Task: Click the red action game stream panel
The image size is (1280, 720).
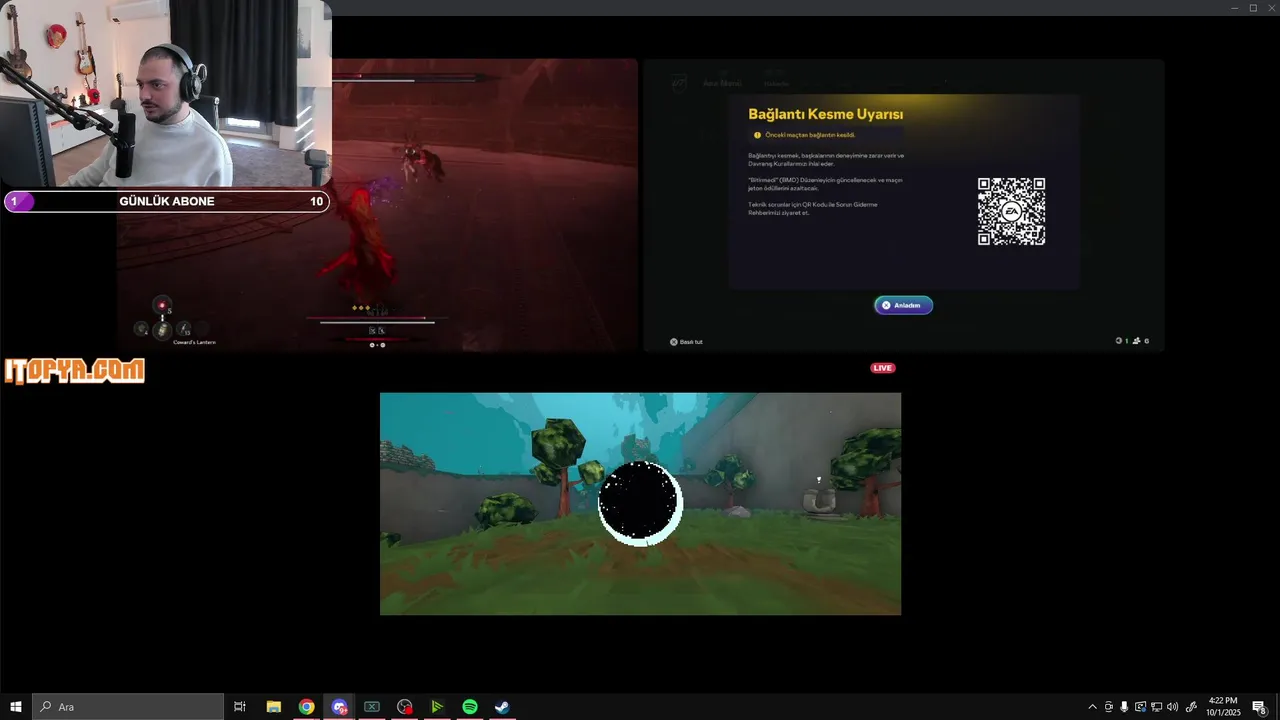Action: click(x=377, y=205)
